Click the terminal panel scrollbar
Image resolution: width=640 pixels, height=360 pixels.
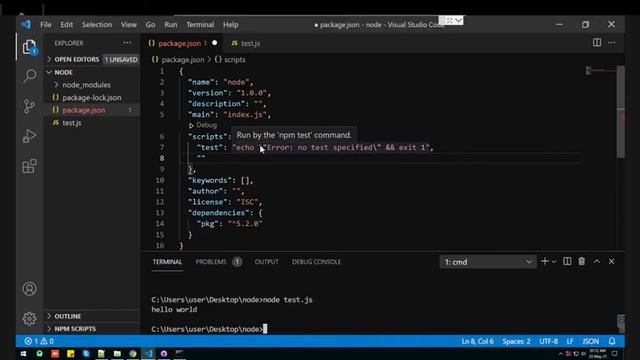[x=621, y=324]
